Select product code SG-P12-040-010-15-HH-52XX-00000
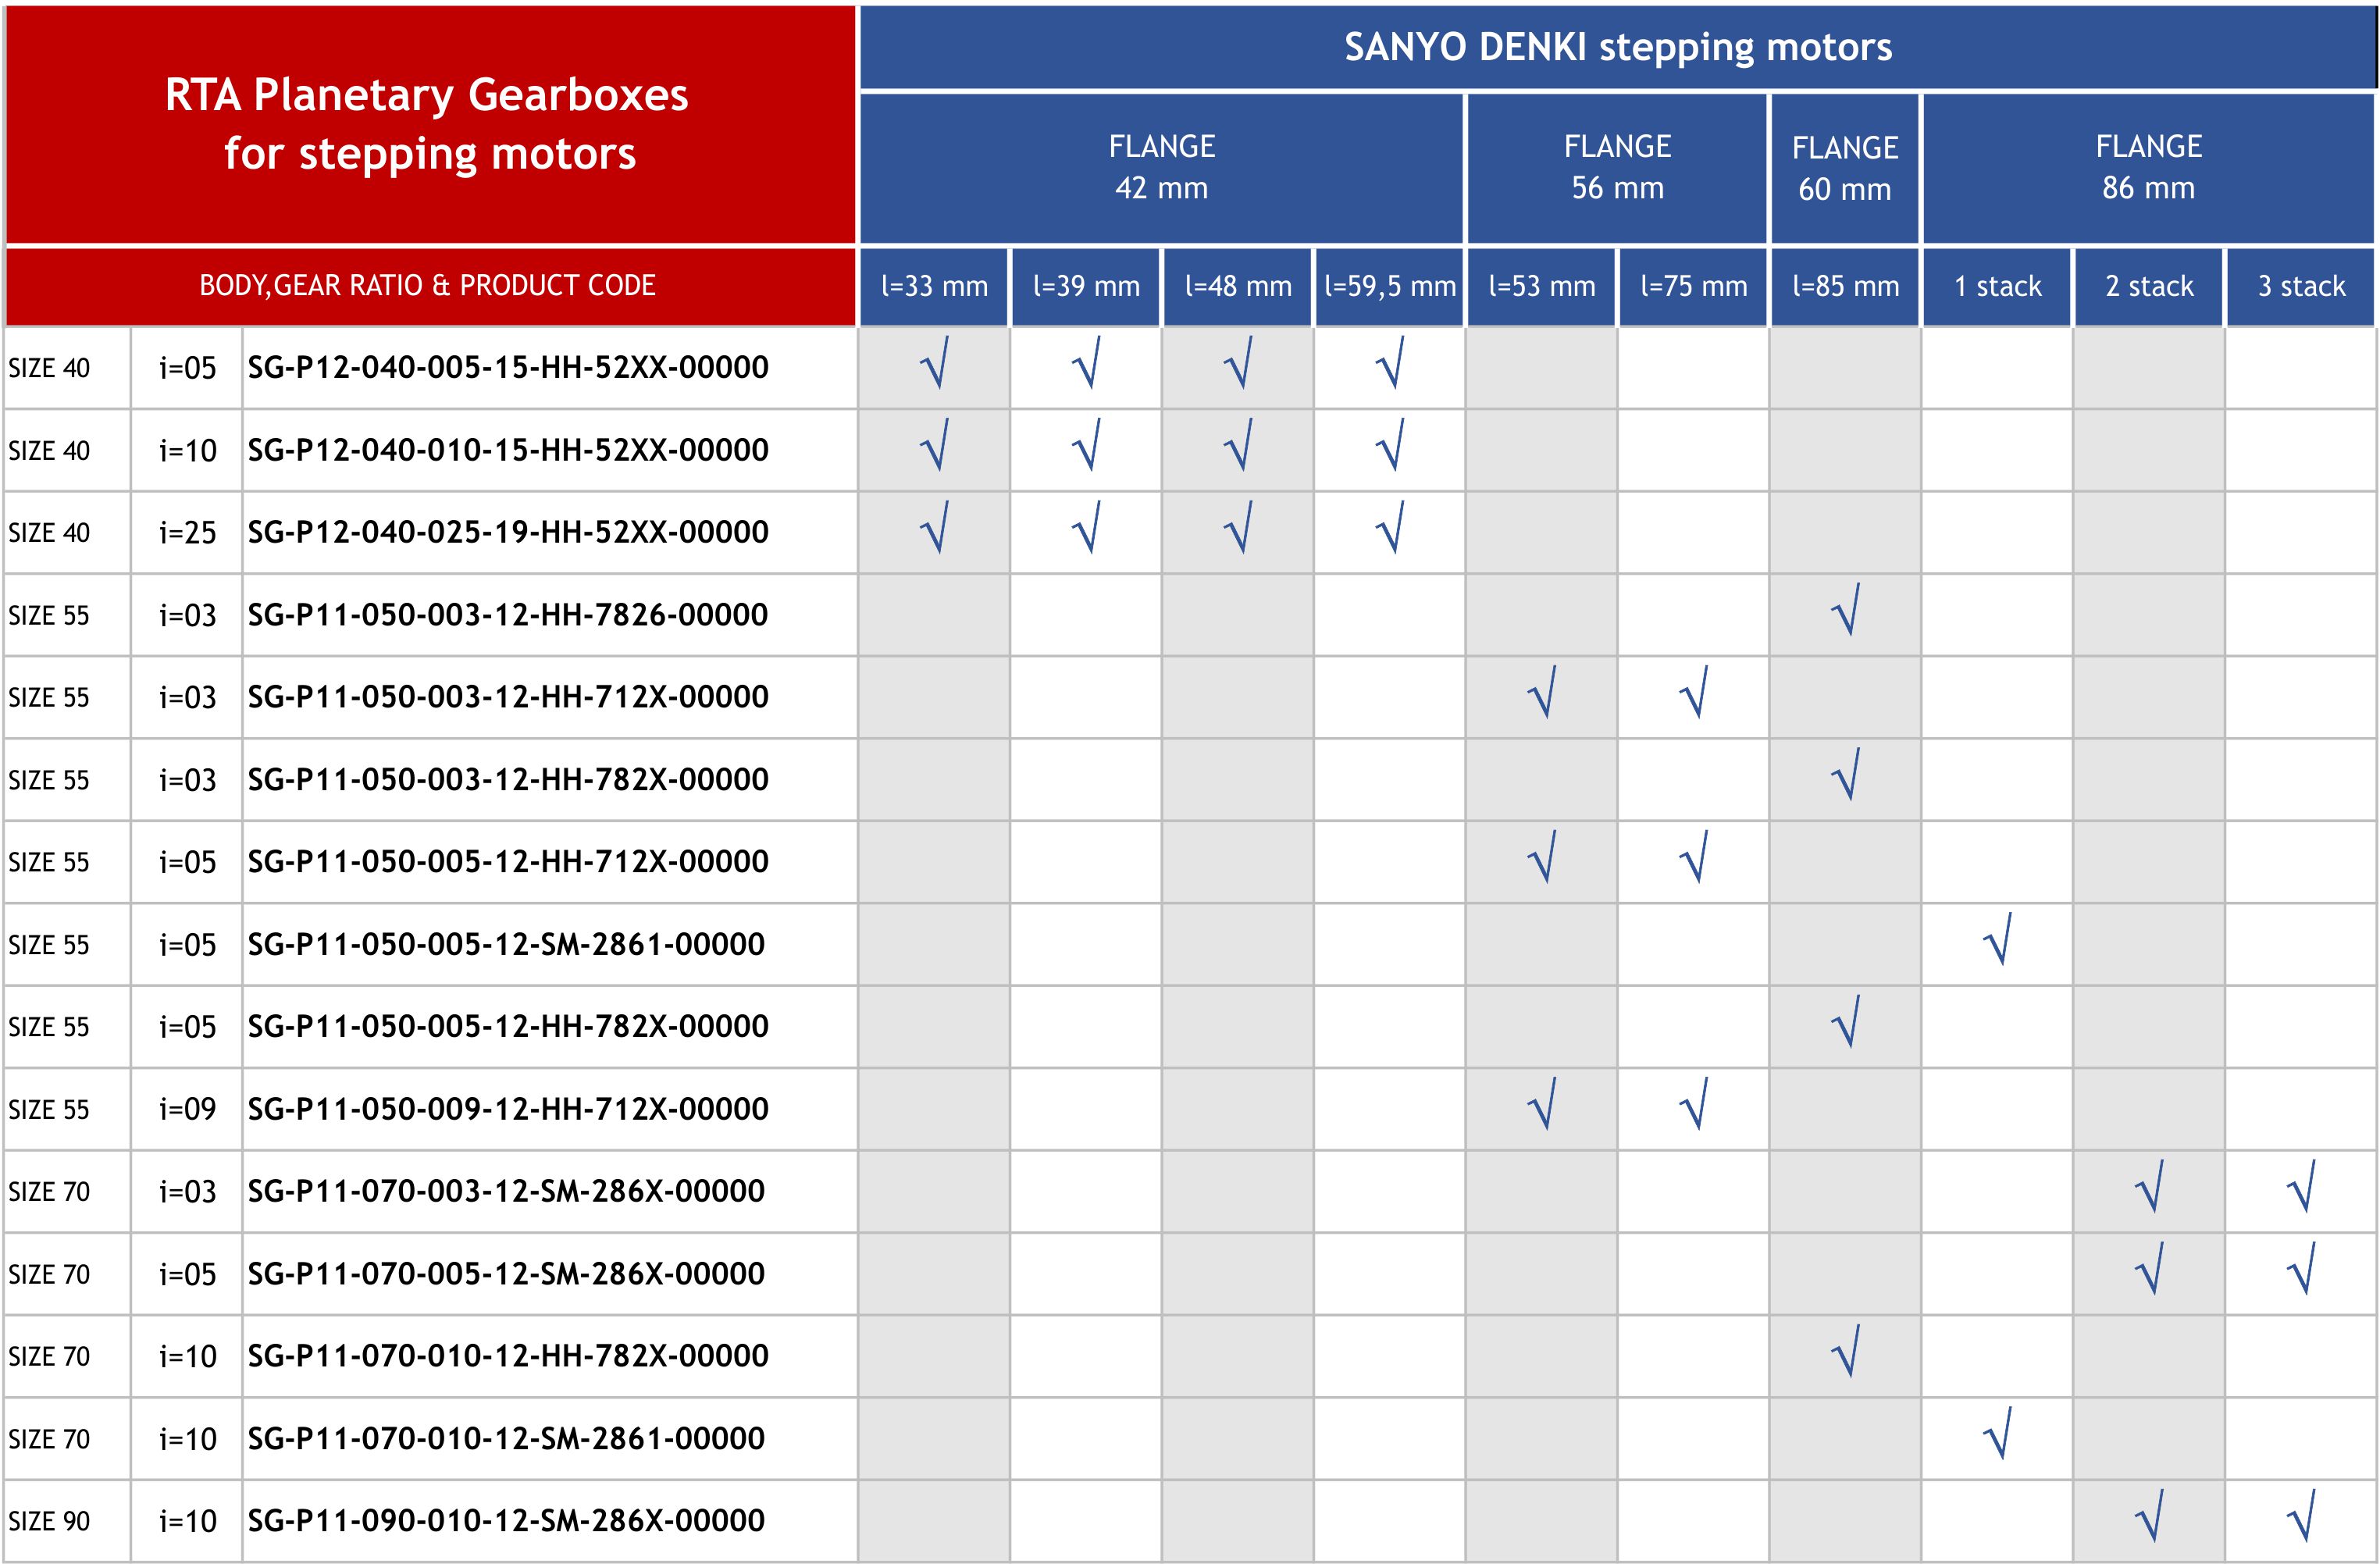Viewport: 2380px width, 1564px height. click(x=508, y=450)
